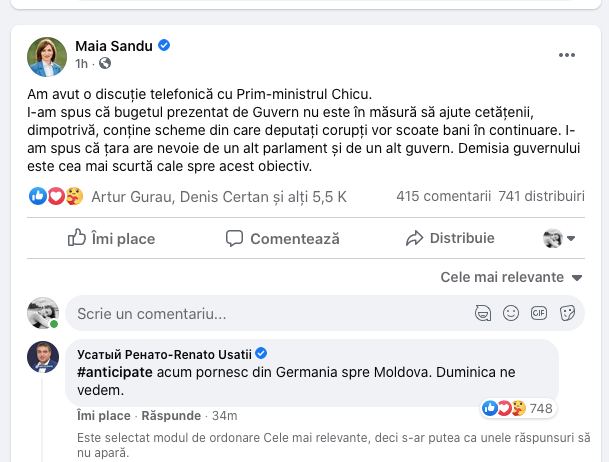
Task: Click the avatar emoji icon in the comment box
Action: coord(483,313)
